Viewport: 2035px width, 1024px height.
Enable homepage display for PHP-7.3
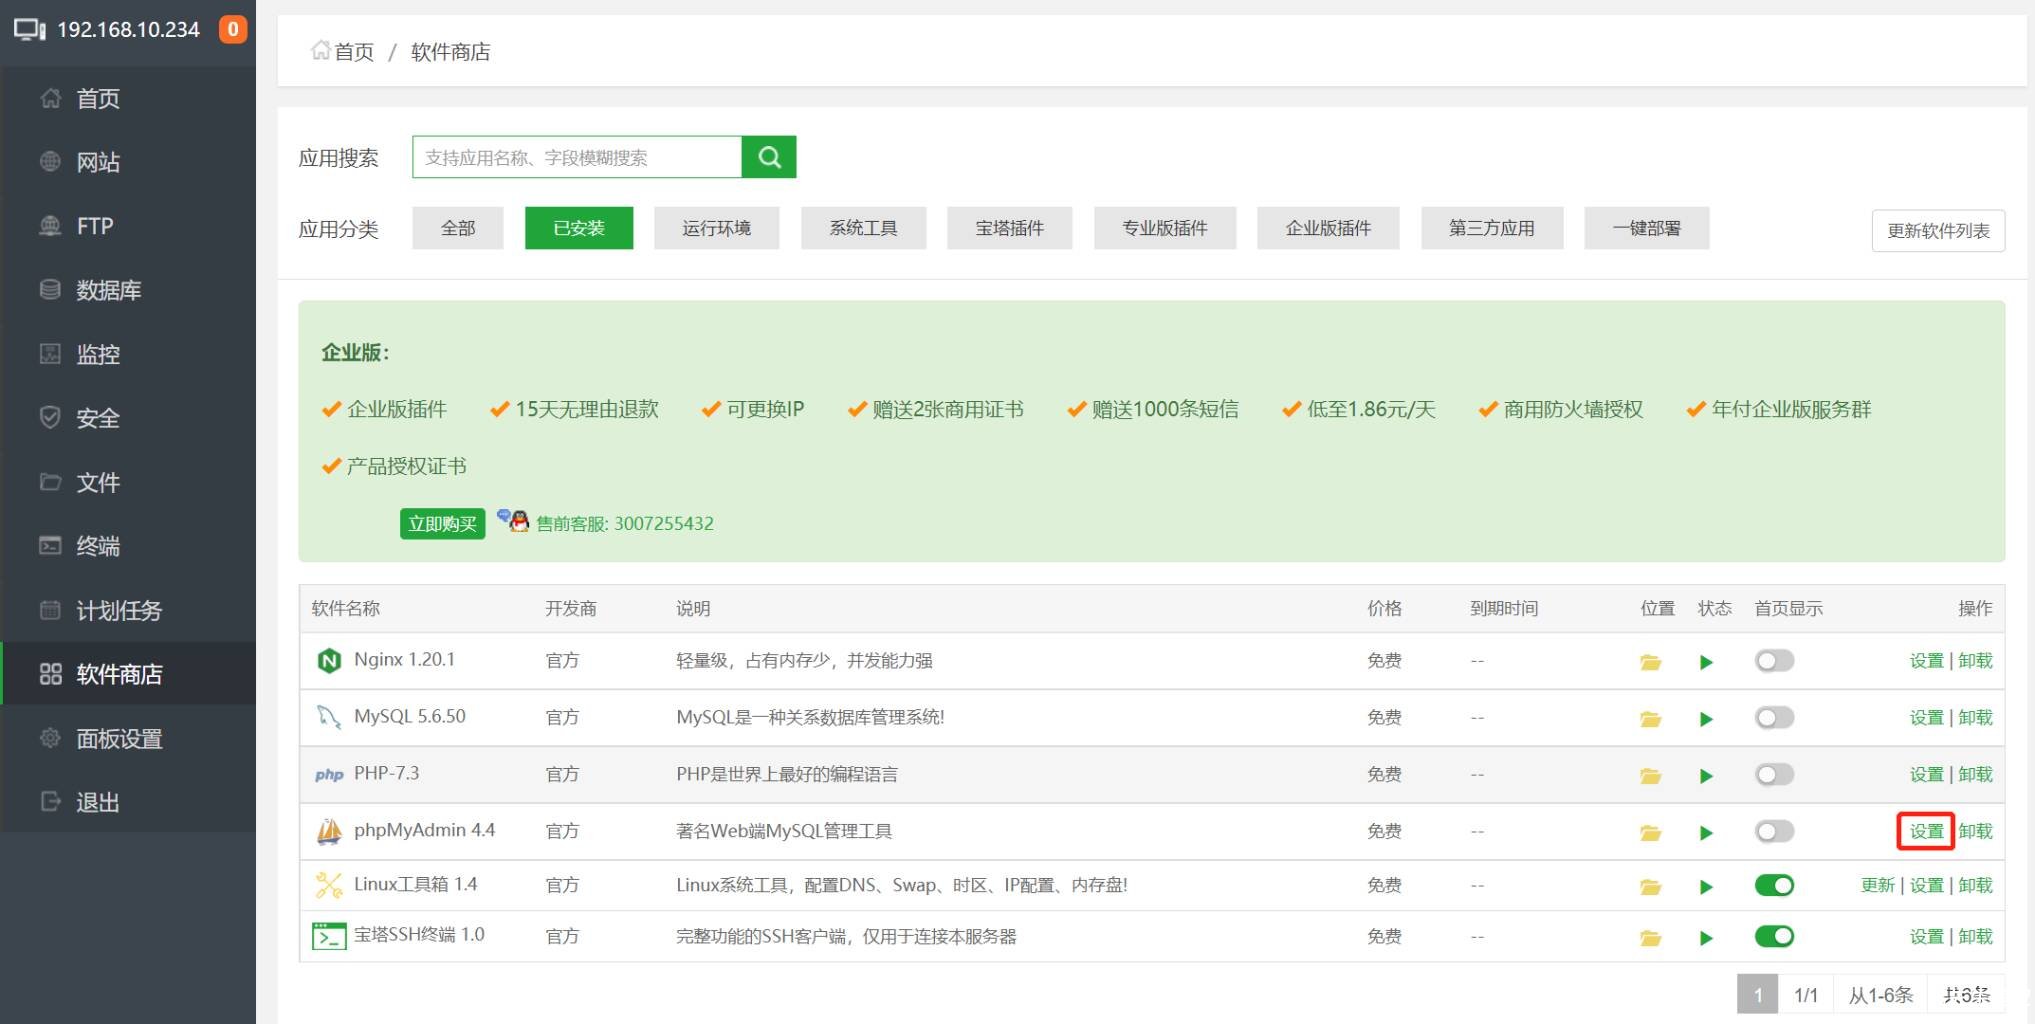pos(1774,775)
